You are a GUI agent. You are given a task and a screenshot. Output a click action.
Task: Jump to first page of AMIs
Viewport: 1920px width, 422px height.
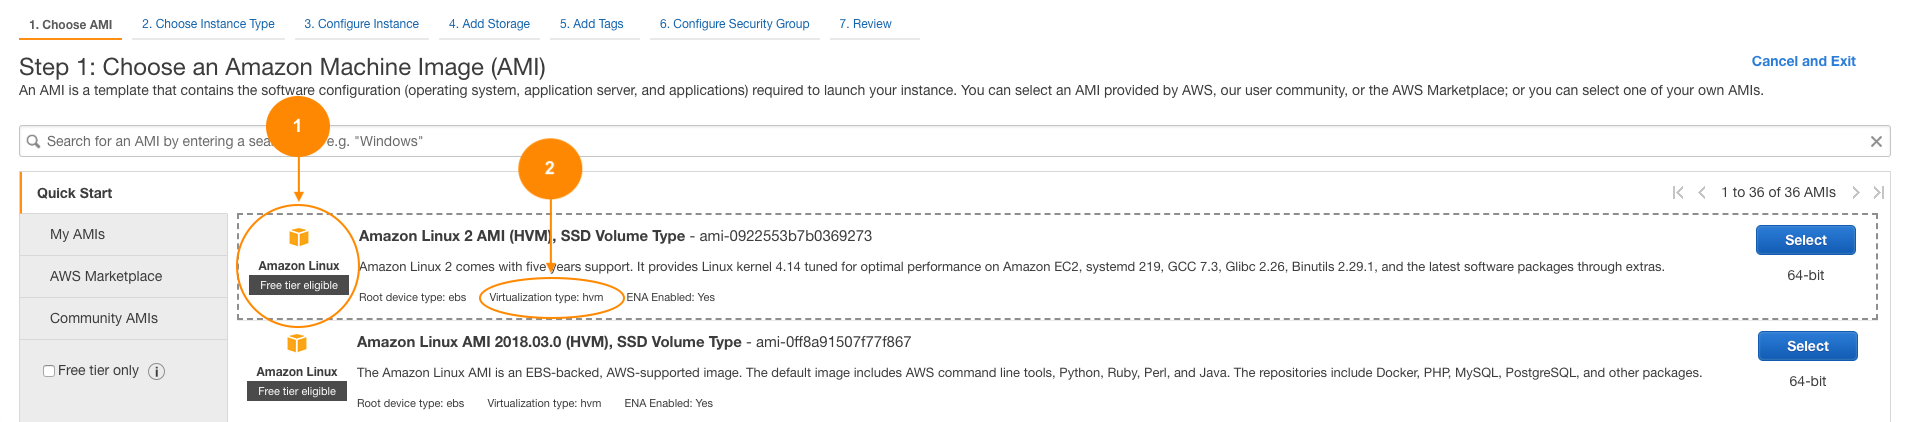point(1677,192)
